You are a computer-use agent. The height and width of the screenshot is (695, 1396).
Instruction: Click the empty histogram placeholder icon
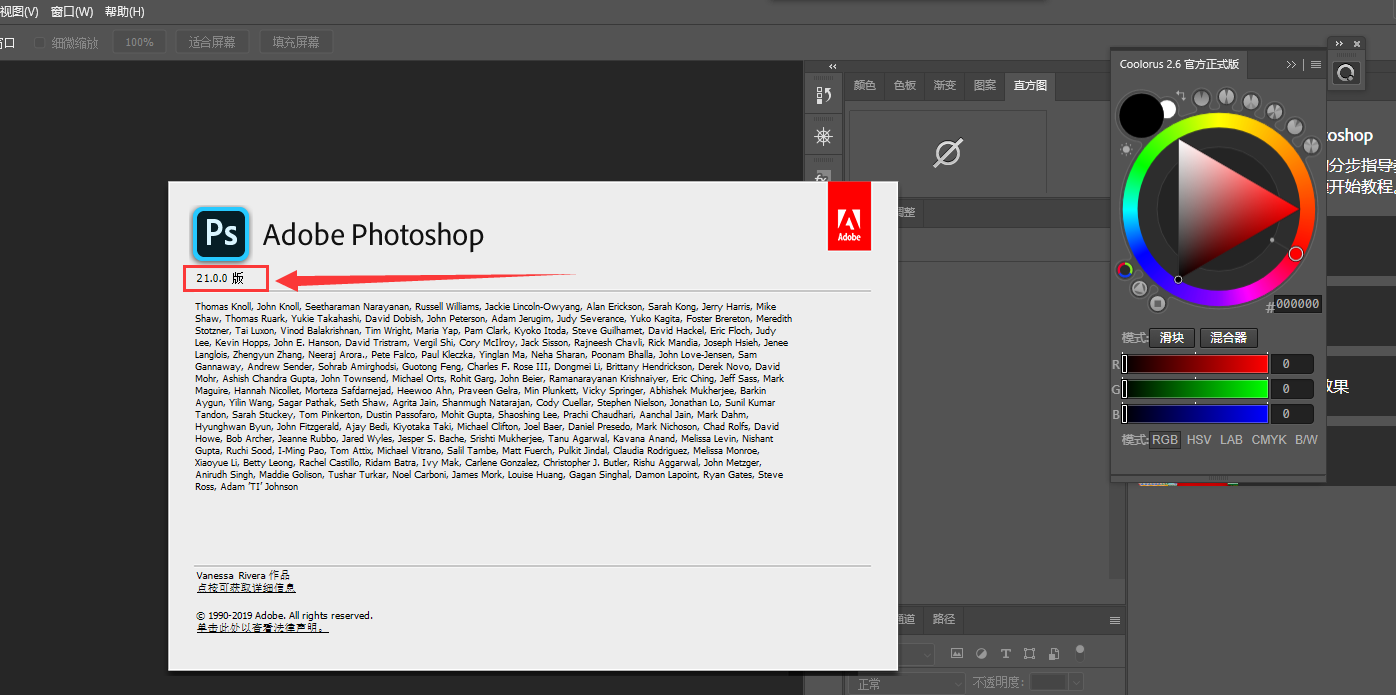click(x=947, y=152)
